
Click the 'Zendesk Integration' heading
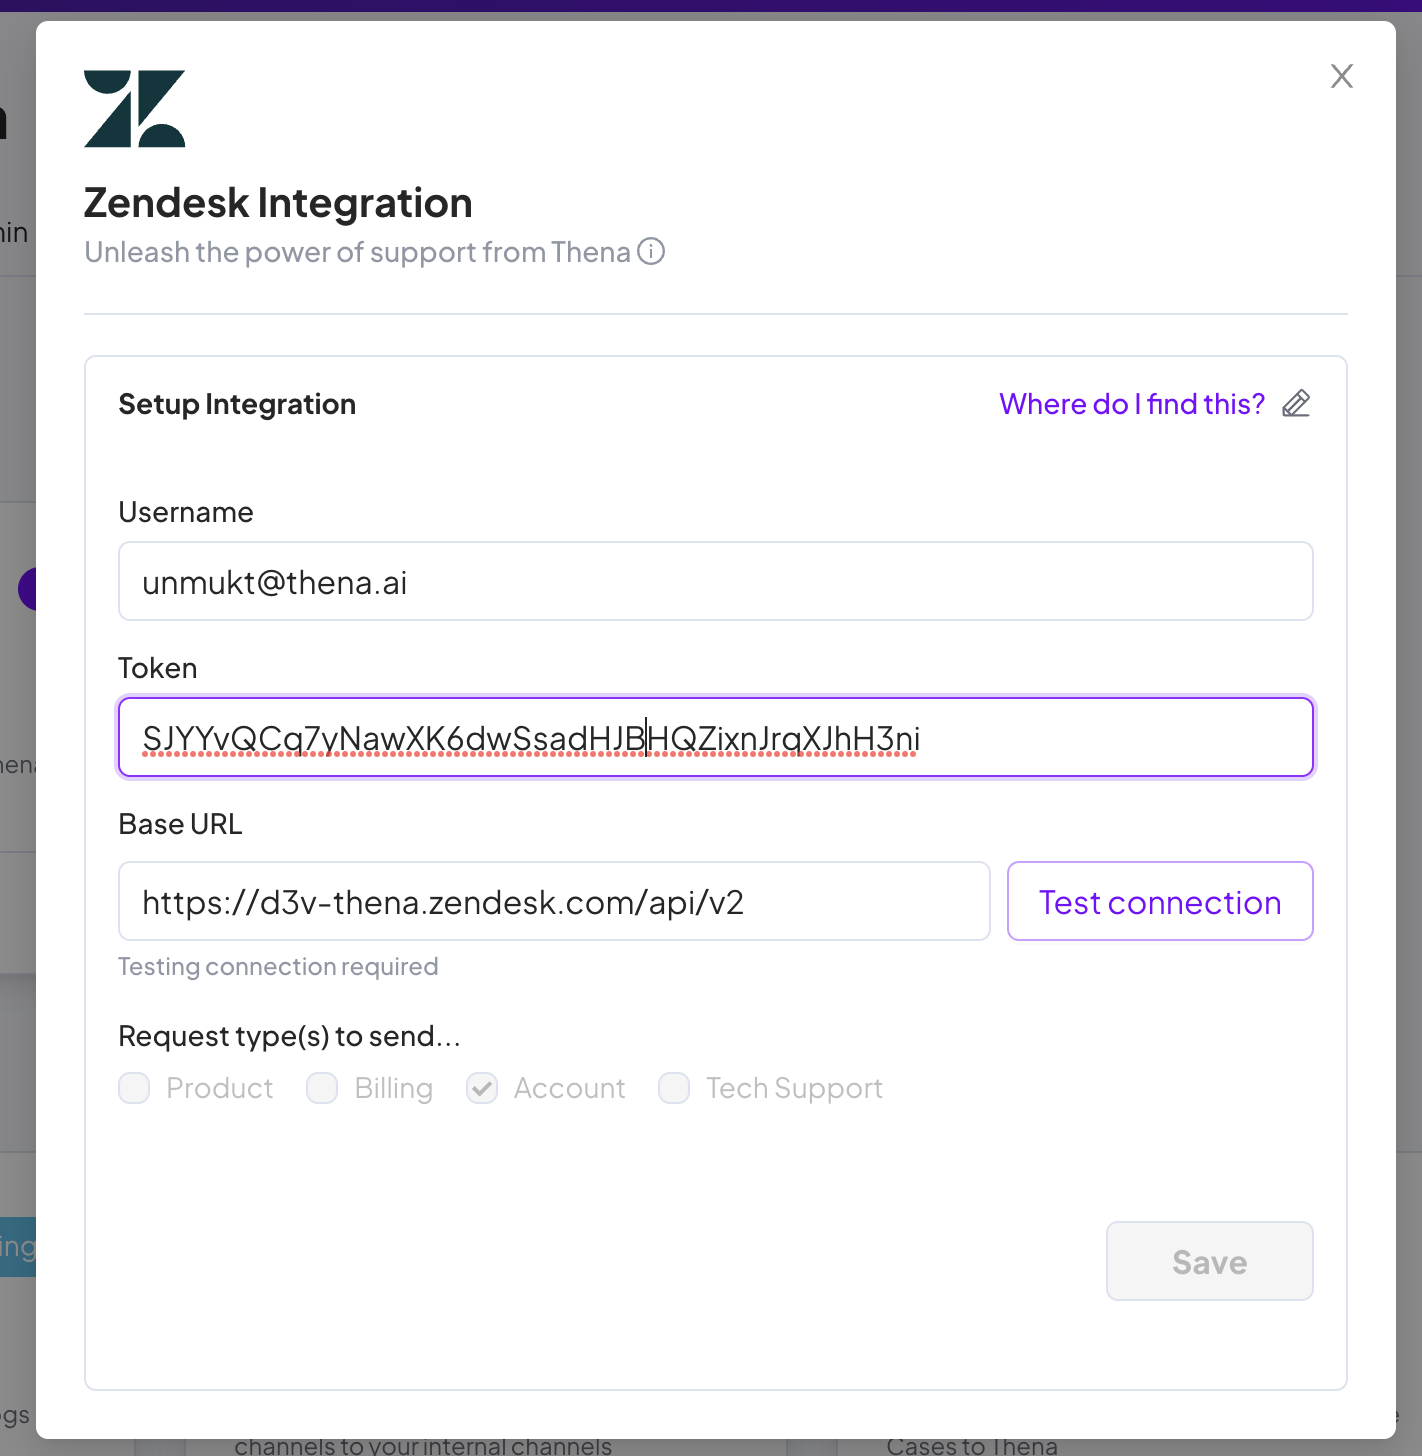(278, 203)
